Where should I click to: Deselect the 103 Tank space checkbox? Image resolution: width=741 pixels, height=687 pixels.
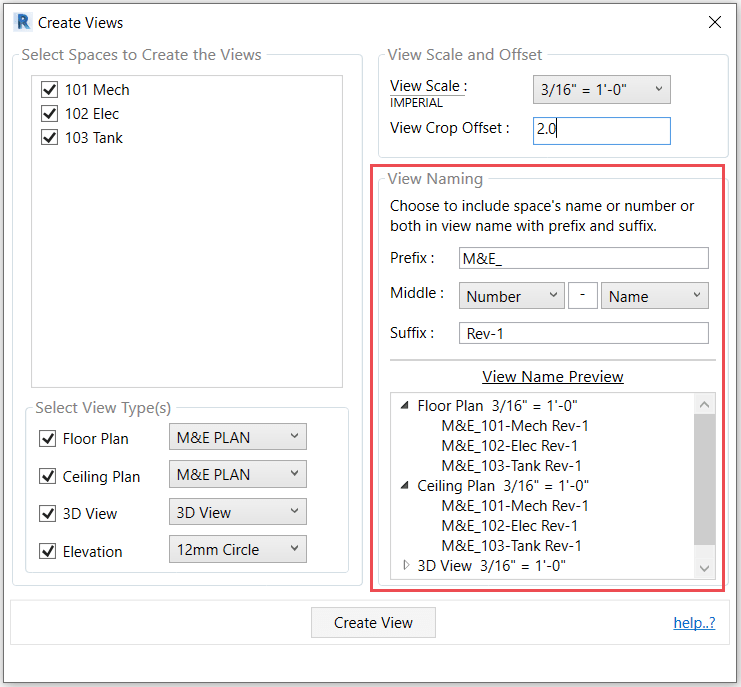click(50, 138)
